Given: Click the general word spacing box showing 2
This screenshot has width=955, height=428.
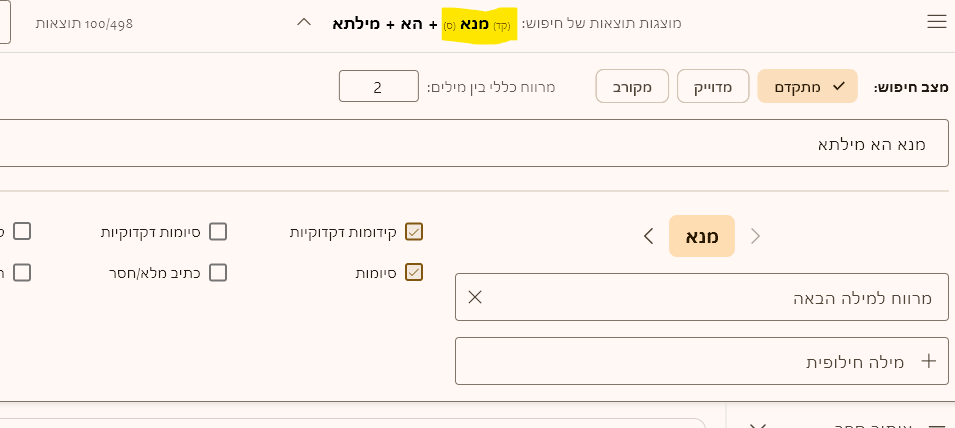Looking at the screenshot, I should click(378, 86).
